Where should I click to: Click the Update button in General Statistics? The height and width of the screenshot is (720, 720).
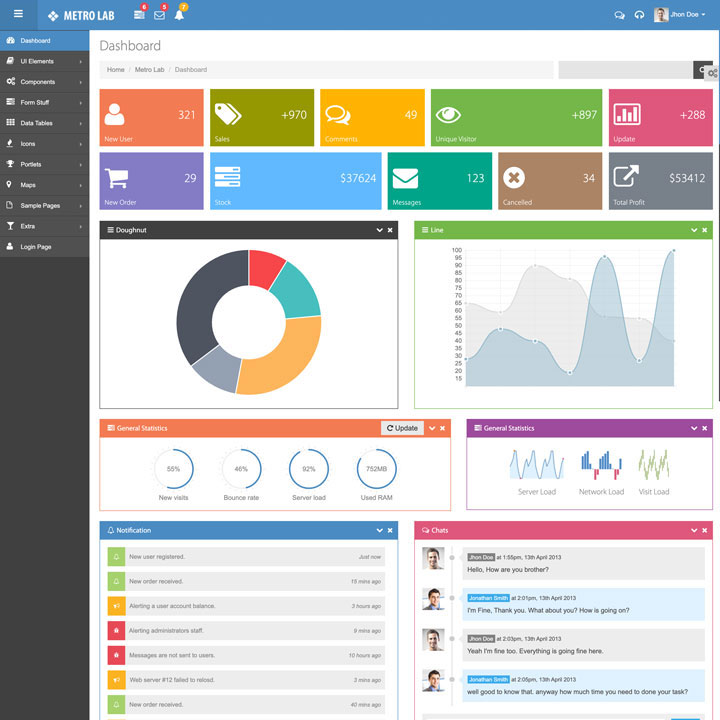coord(402,428)
